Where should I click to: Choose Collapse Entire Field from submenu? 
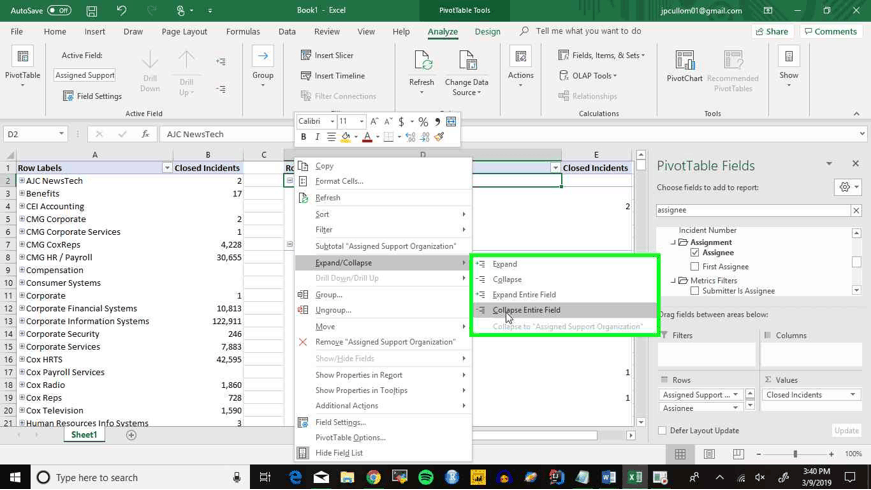tap(565, 310)
